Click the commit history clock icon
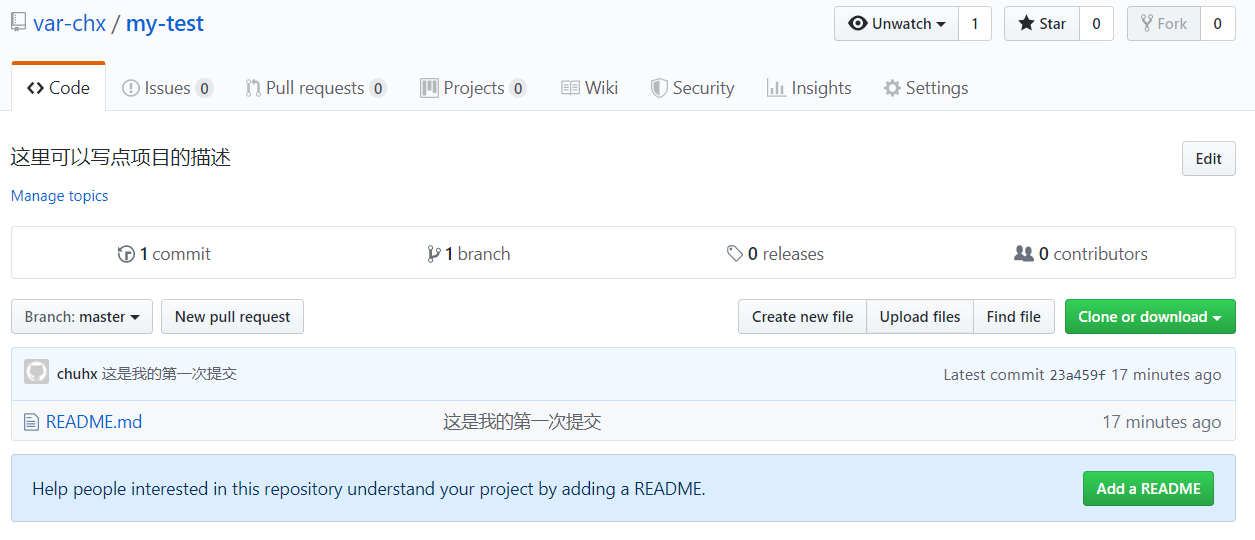This screenshot has height=540, width=1255. [126, 254]
